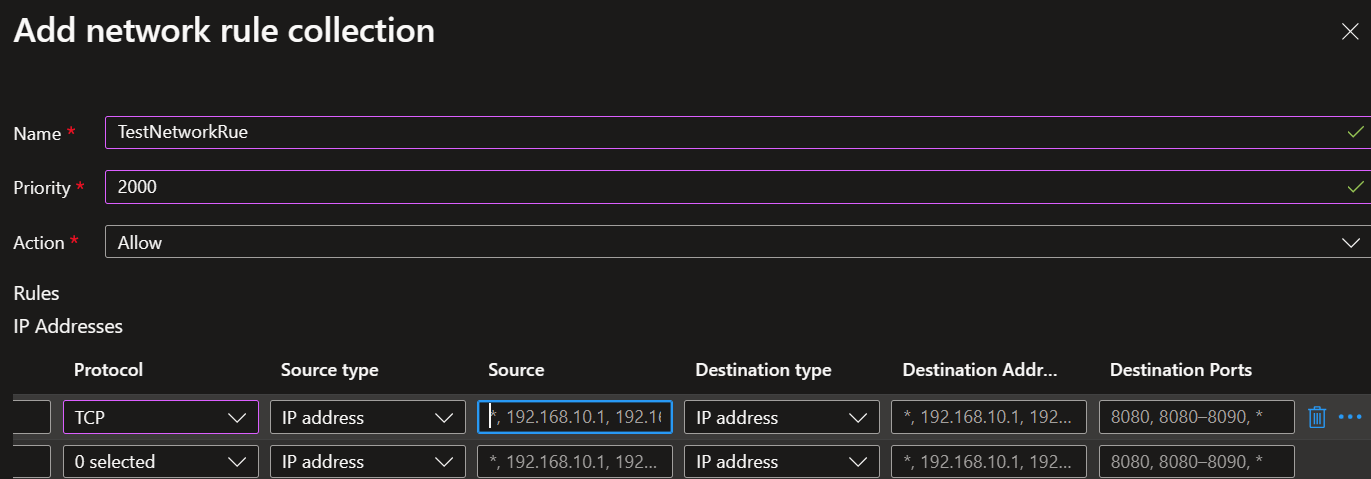The height and width of the screenshot is (479, 1371).
Task: Click the first row rule name field
Action: pyautogui.click(x=31, y=417)
